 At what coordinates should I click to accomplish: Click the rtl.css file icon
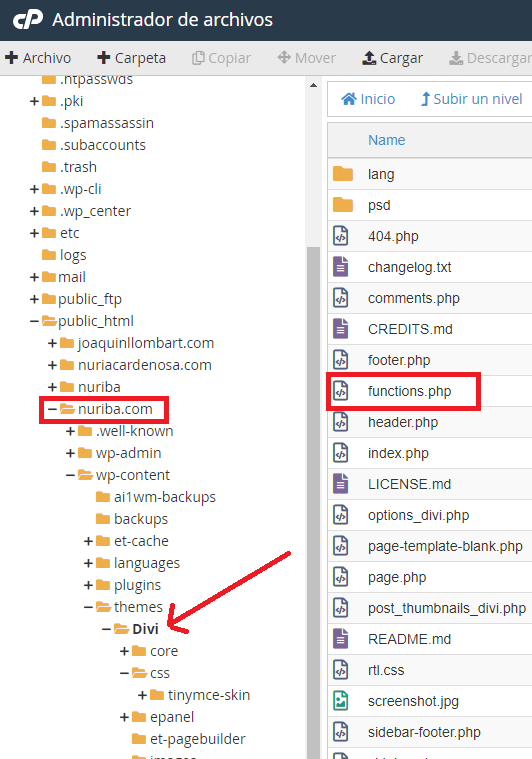(341, 669)
